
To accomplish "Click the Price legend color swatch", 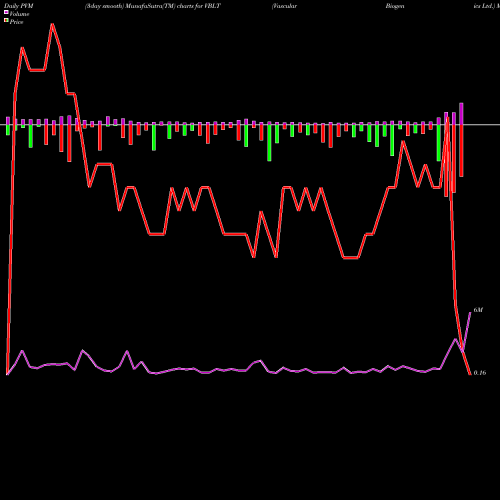I will click(x=6, y=20).
